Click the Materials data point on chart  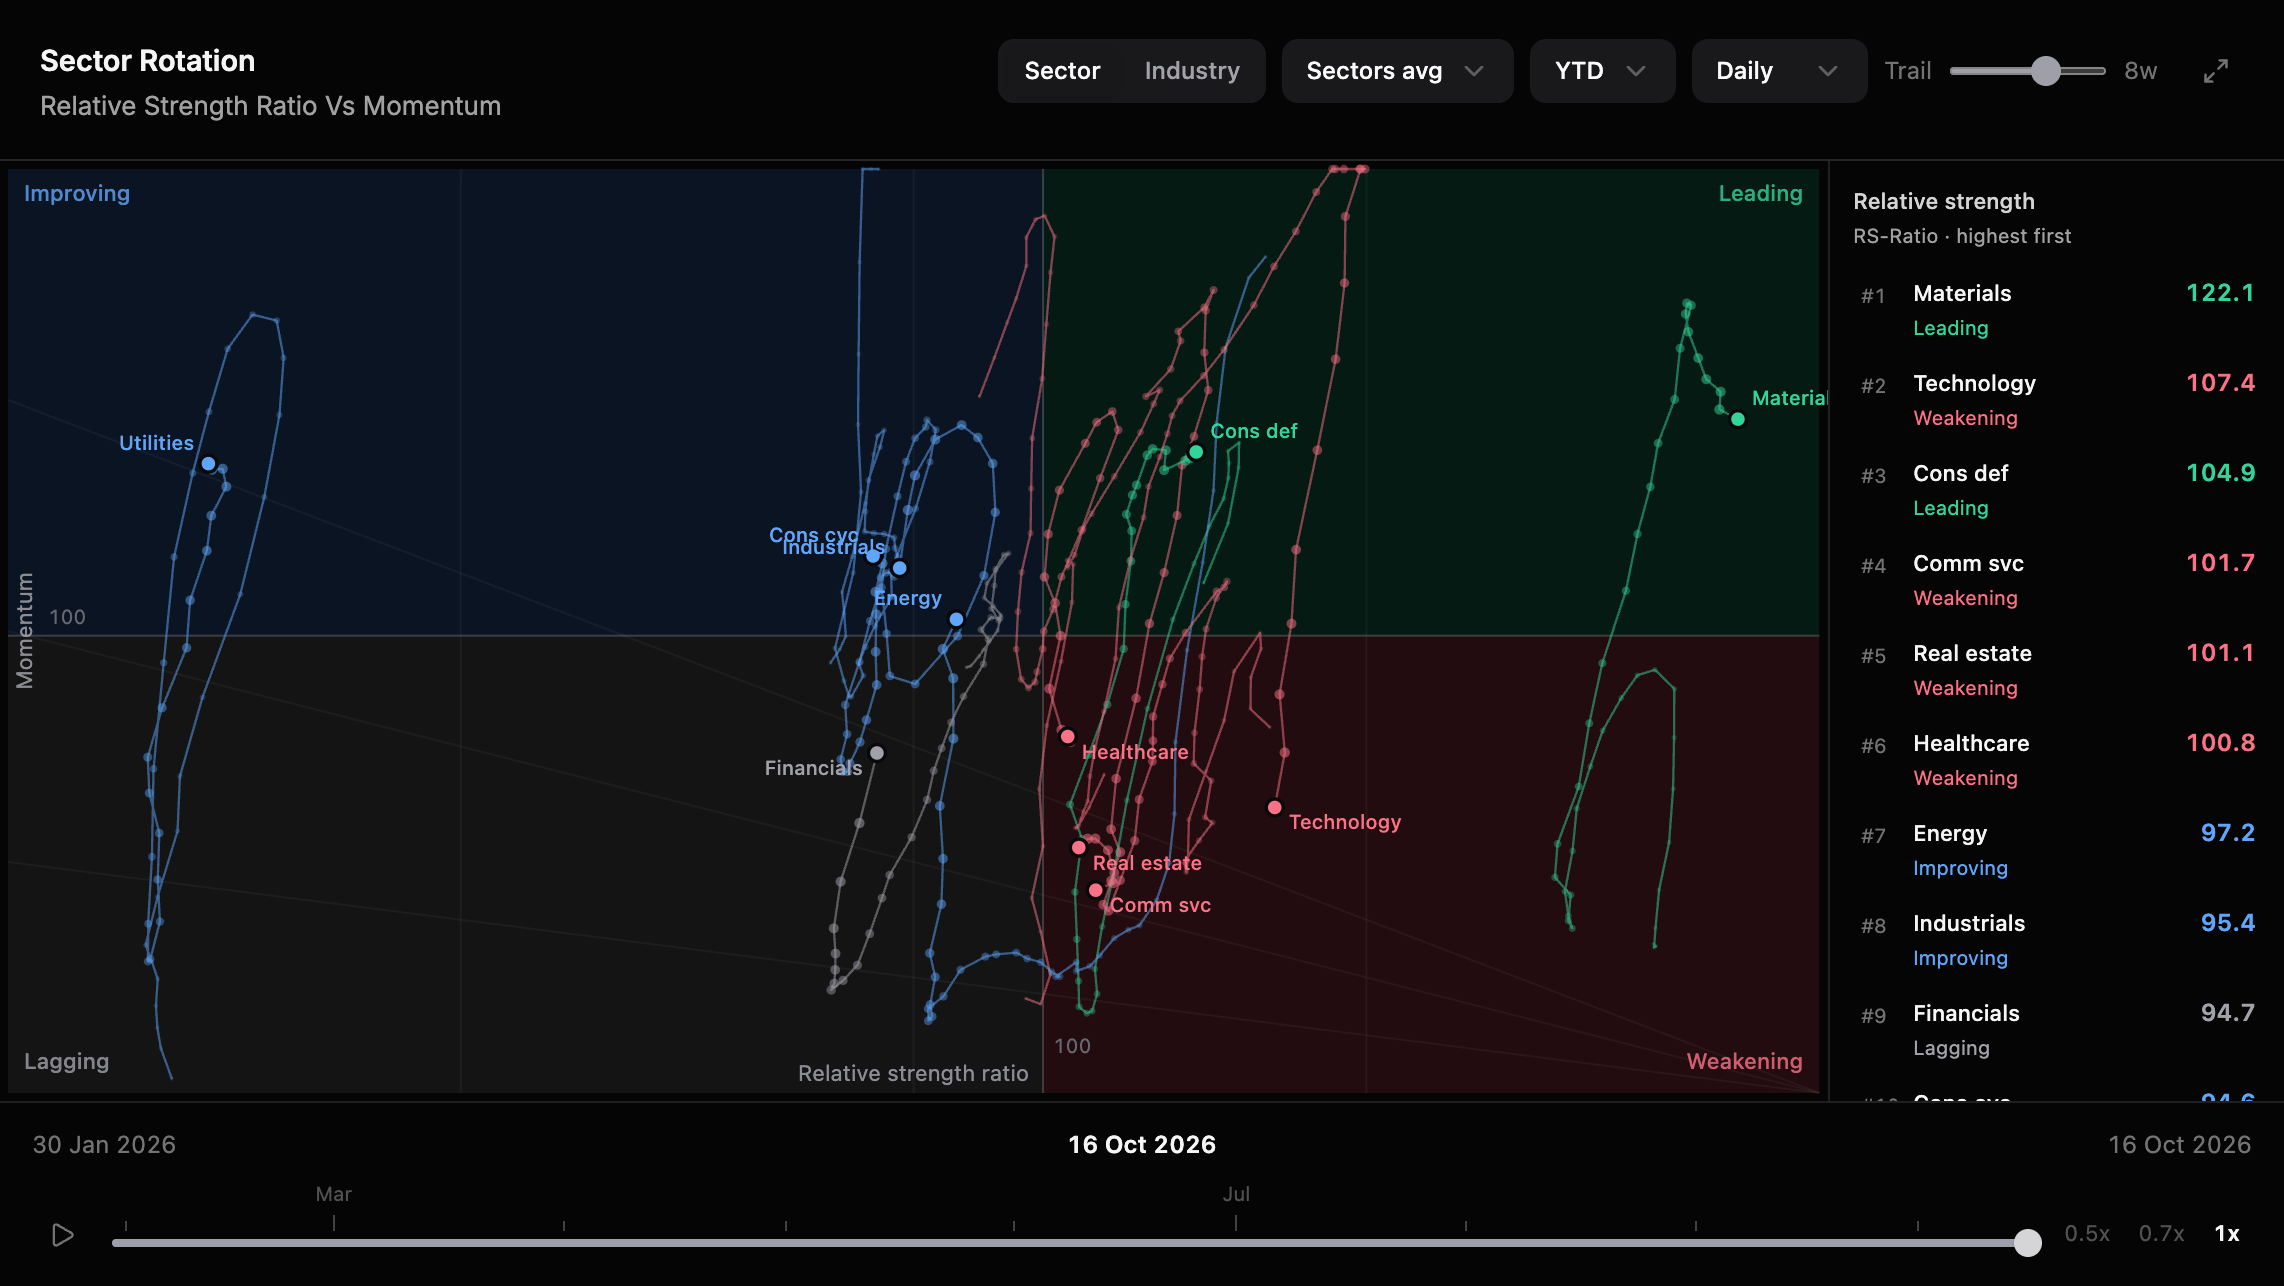(x=1738, y=420)
